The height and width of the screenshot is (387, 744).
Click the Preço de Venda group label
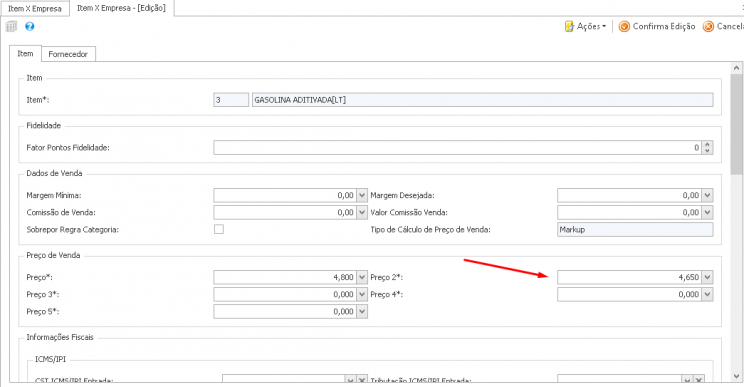point(53,255)
